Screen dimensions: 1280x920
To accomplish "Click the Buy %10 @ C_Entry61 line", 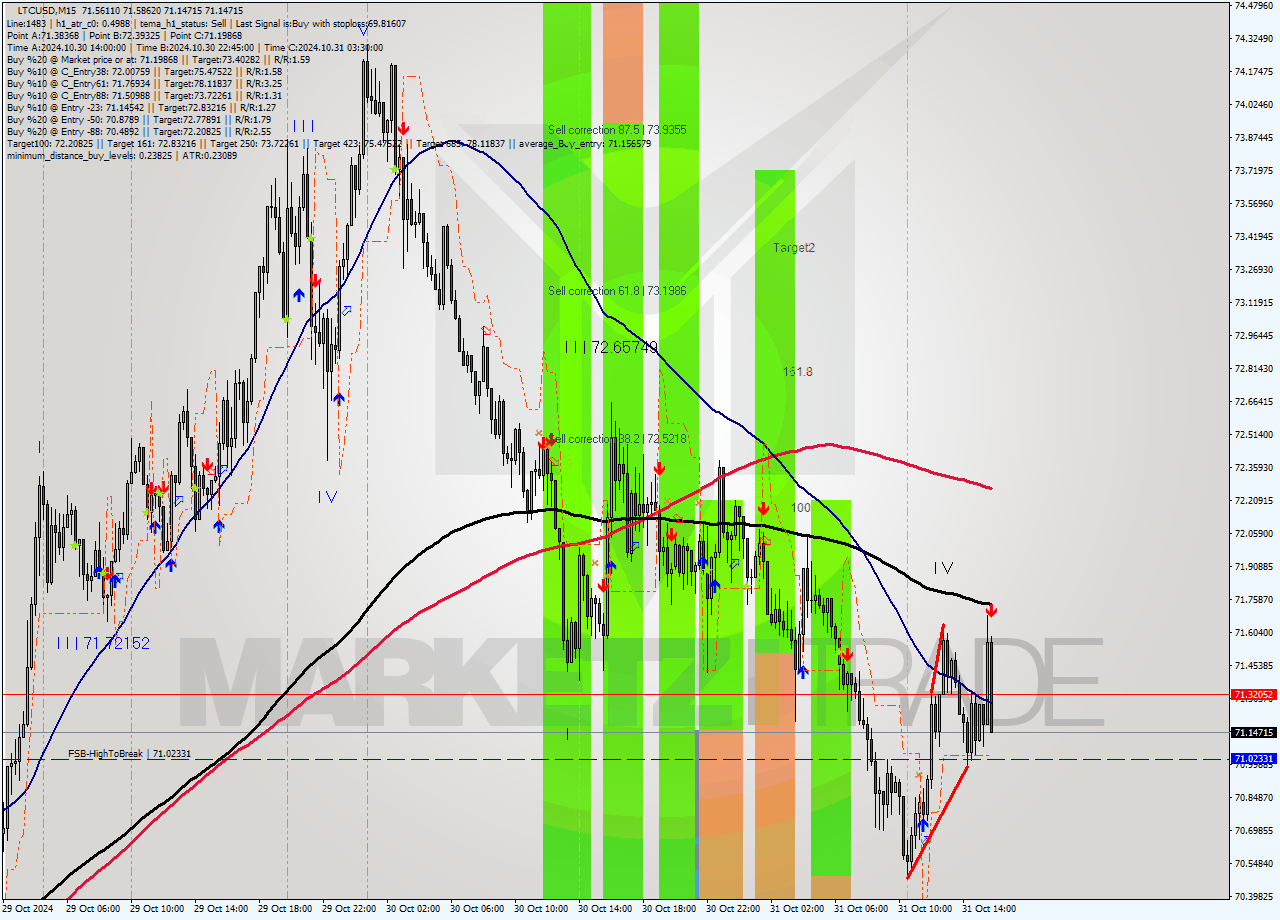I will (x=144, y=83).
